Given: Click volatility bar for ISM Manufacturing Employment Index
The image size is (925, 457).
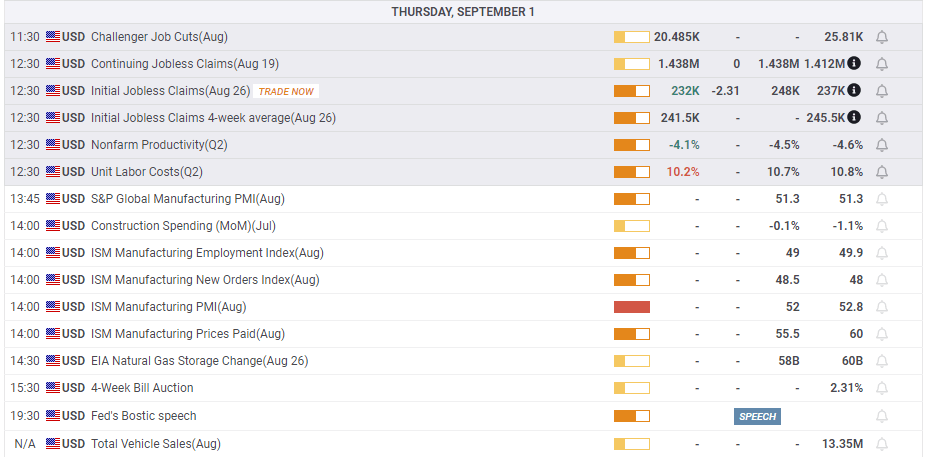Looking at the screenshot, I should tap(631, 253).
